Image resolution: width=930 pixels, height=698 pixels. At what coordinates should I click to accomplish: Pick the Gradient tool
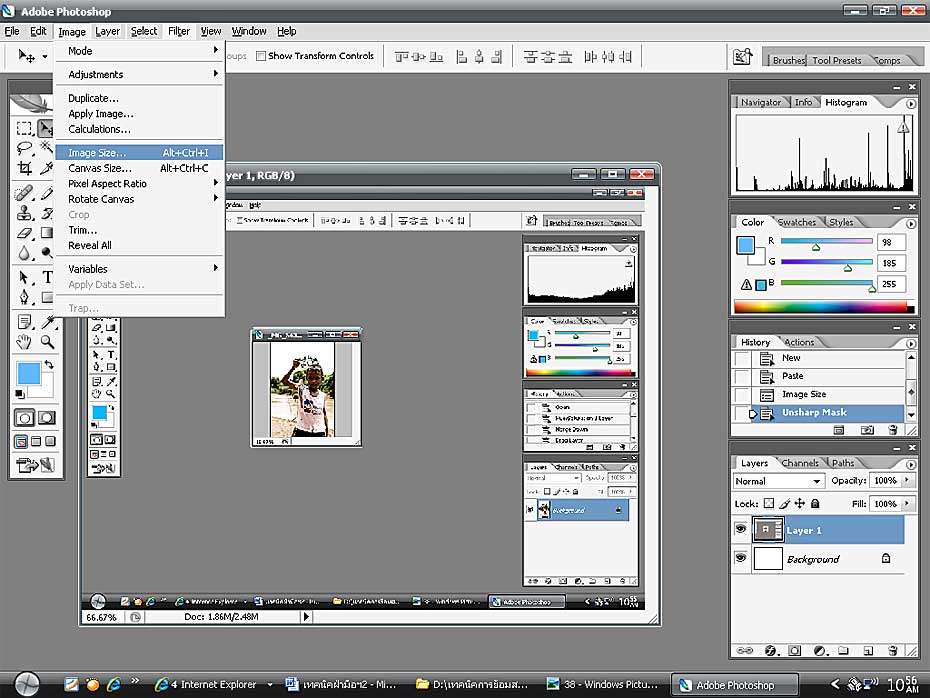[46, 233]
